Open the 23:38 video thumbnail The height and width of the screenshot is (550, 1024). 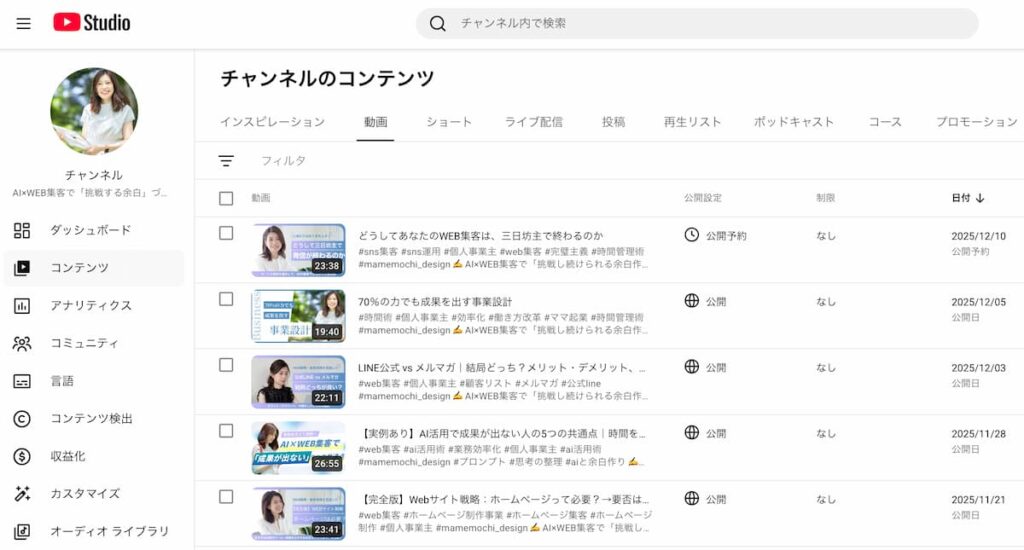(x=298, y=250)
